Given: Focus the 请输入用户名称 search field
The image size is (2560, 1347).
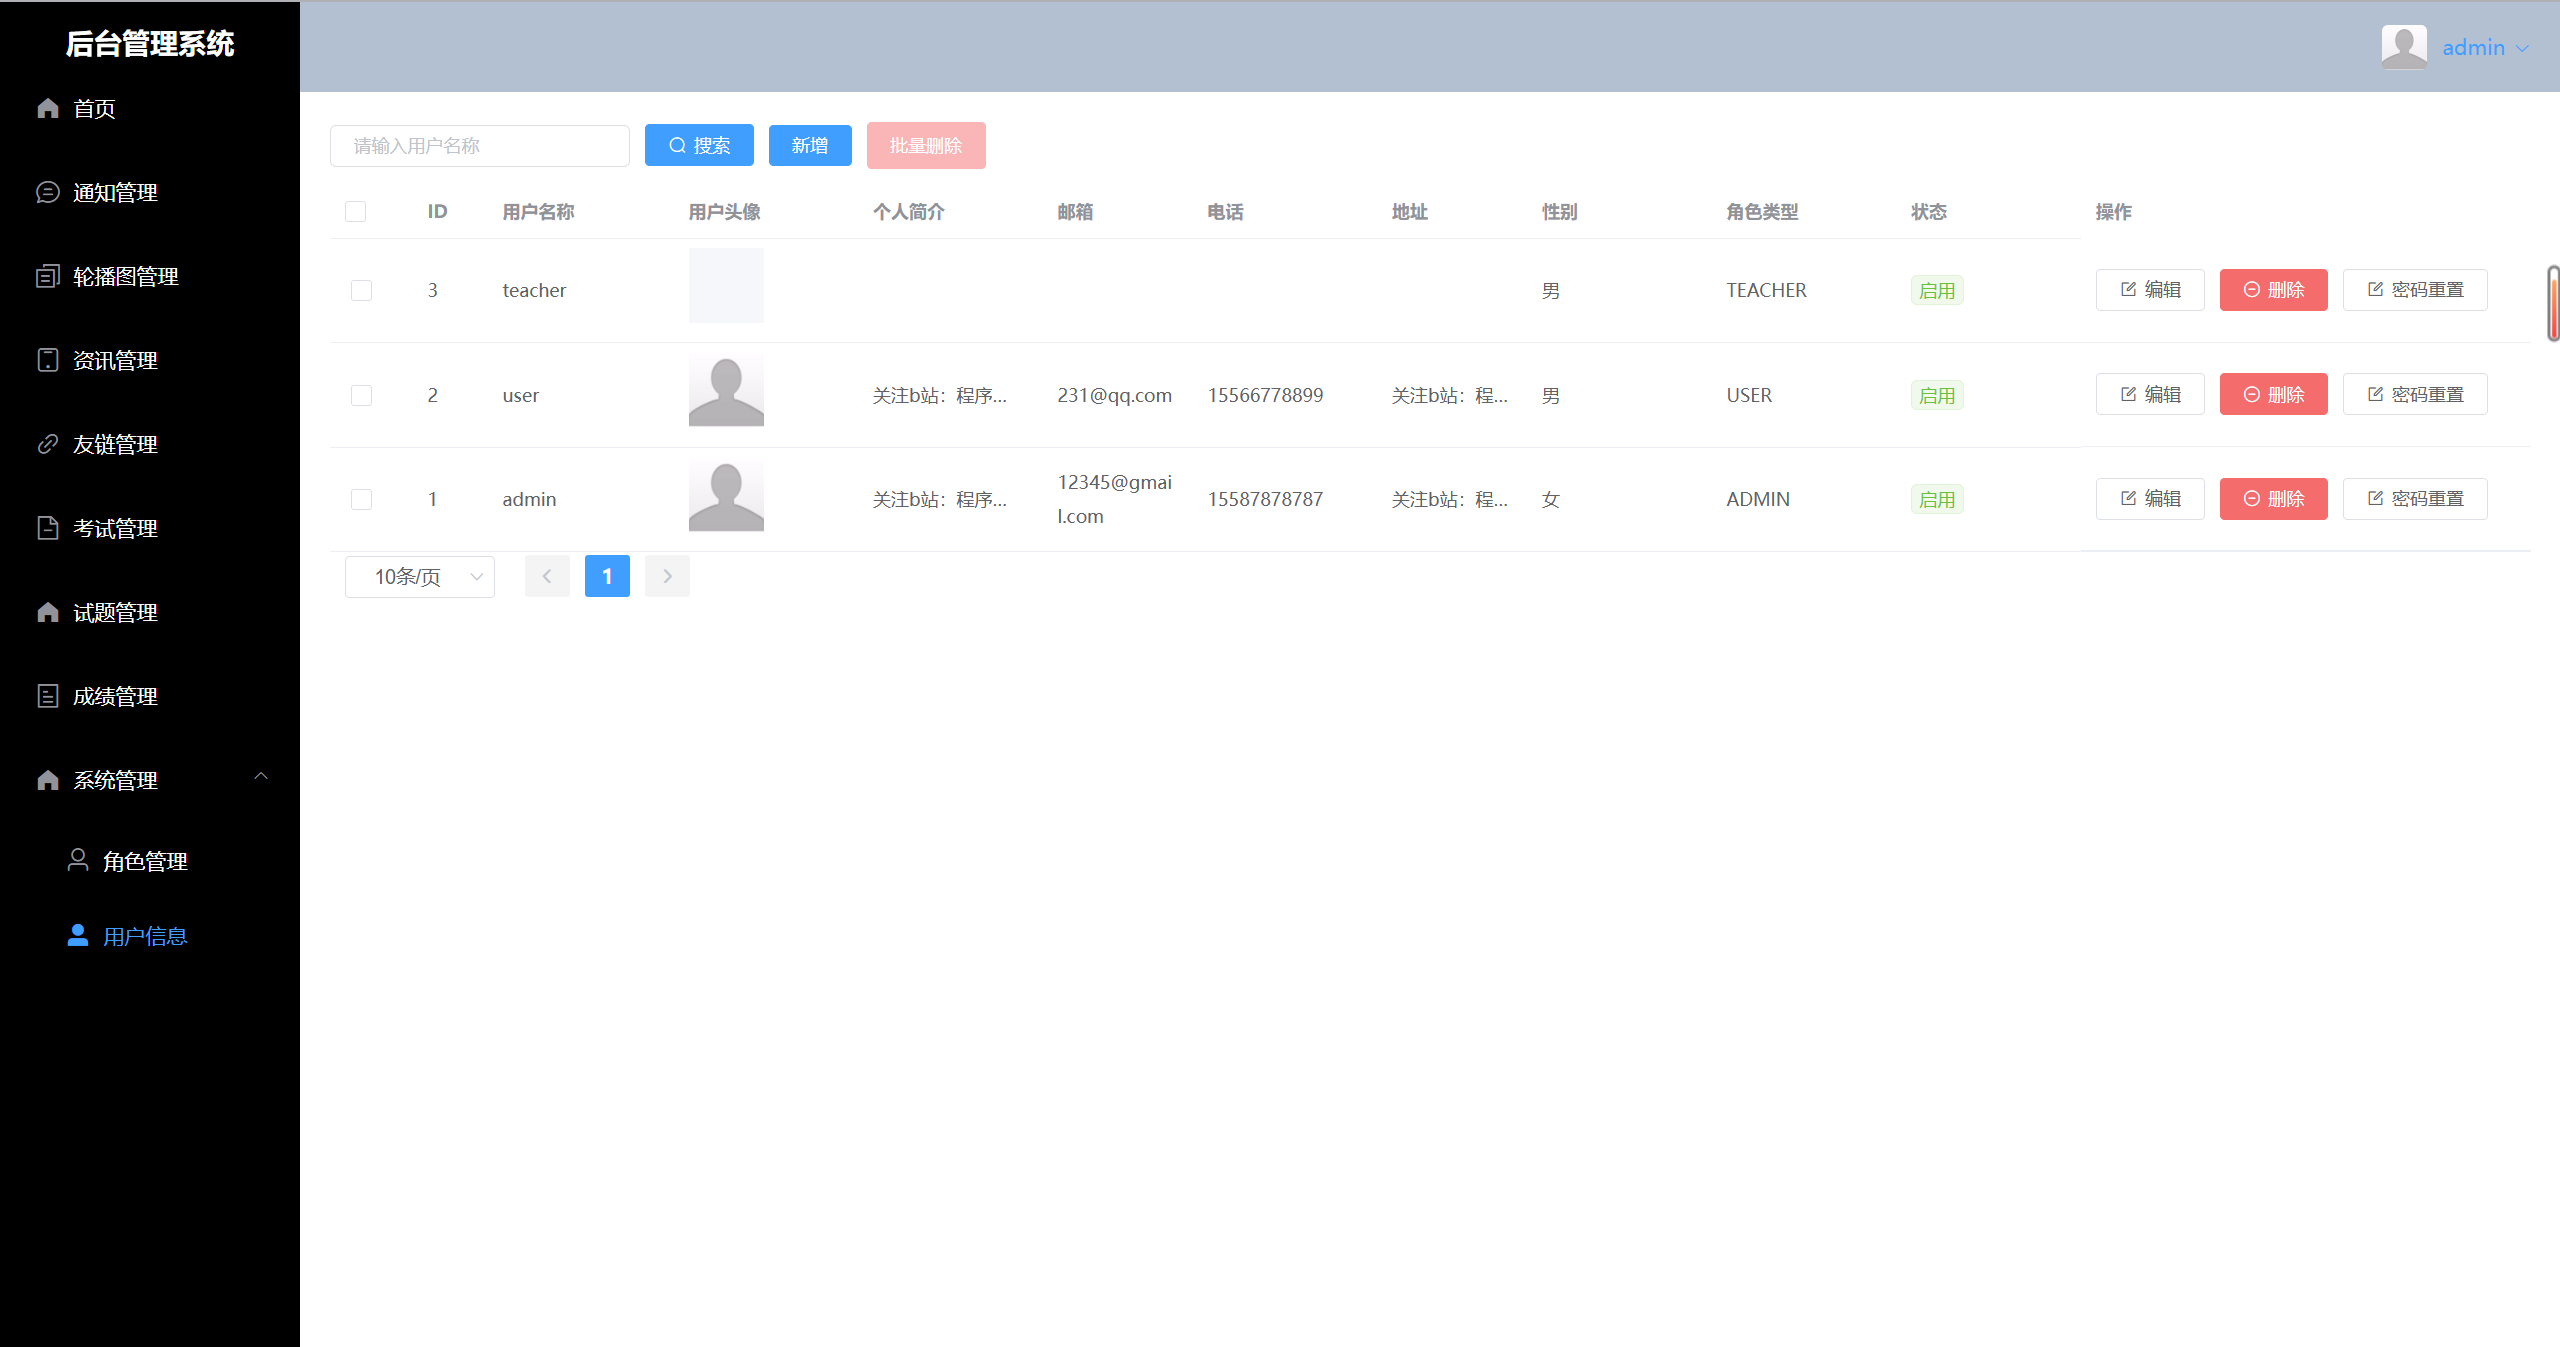Looking at the screenshot, I should tap(480, 146).
